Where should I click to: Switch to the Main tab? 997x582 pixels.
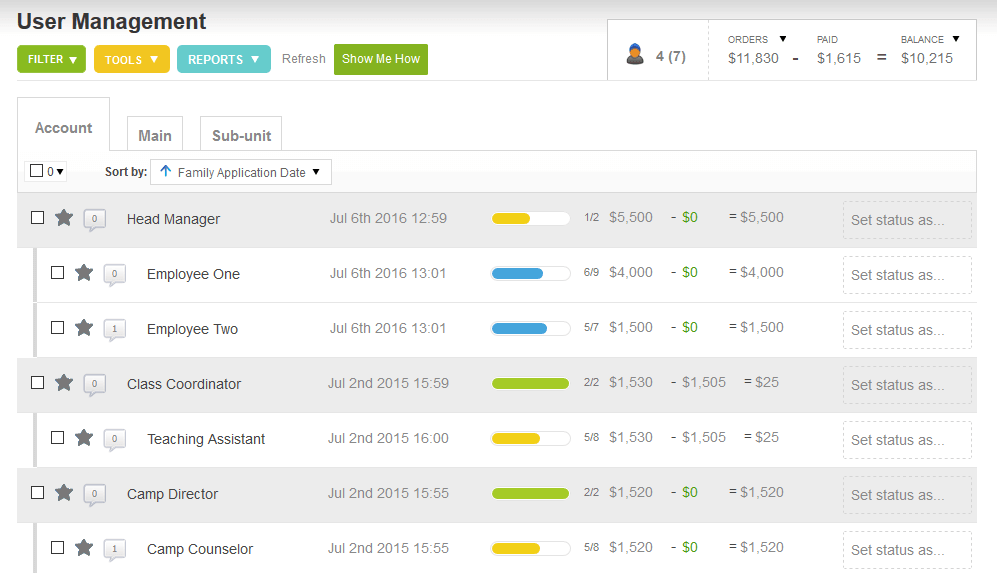pos(155,136)
